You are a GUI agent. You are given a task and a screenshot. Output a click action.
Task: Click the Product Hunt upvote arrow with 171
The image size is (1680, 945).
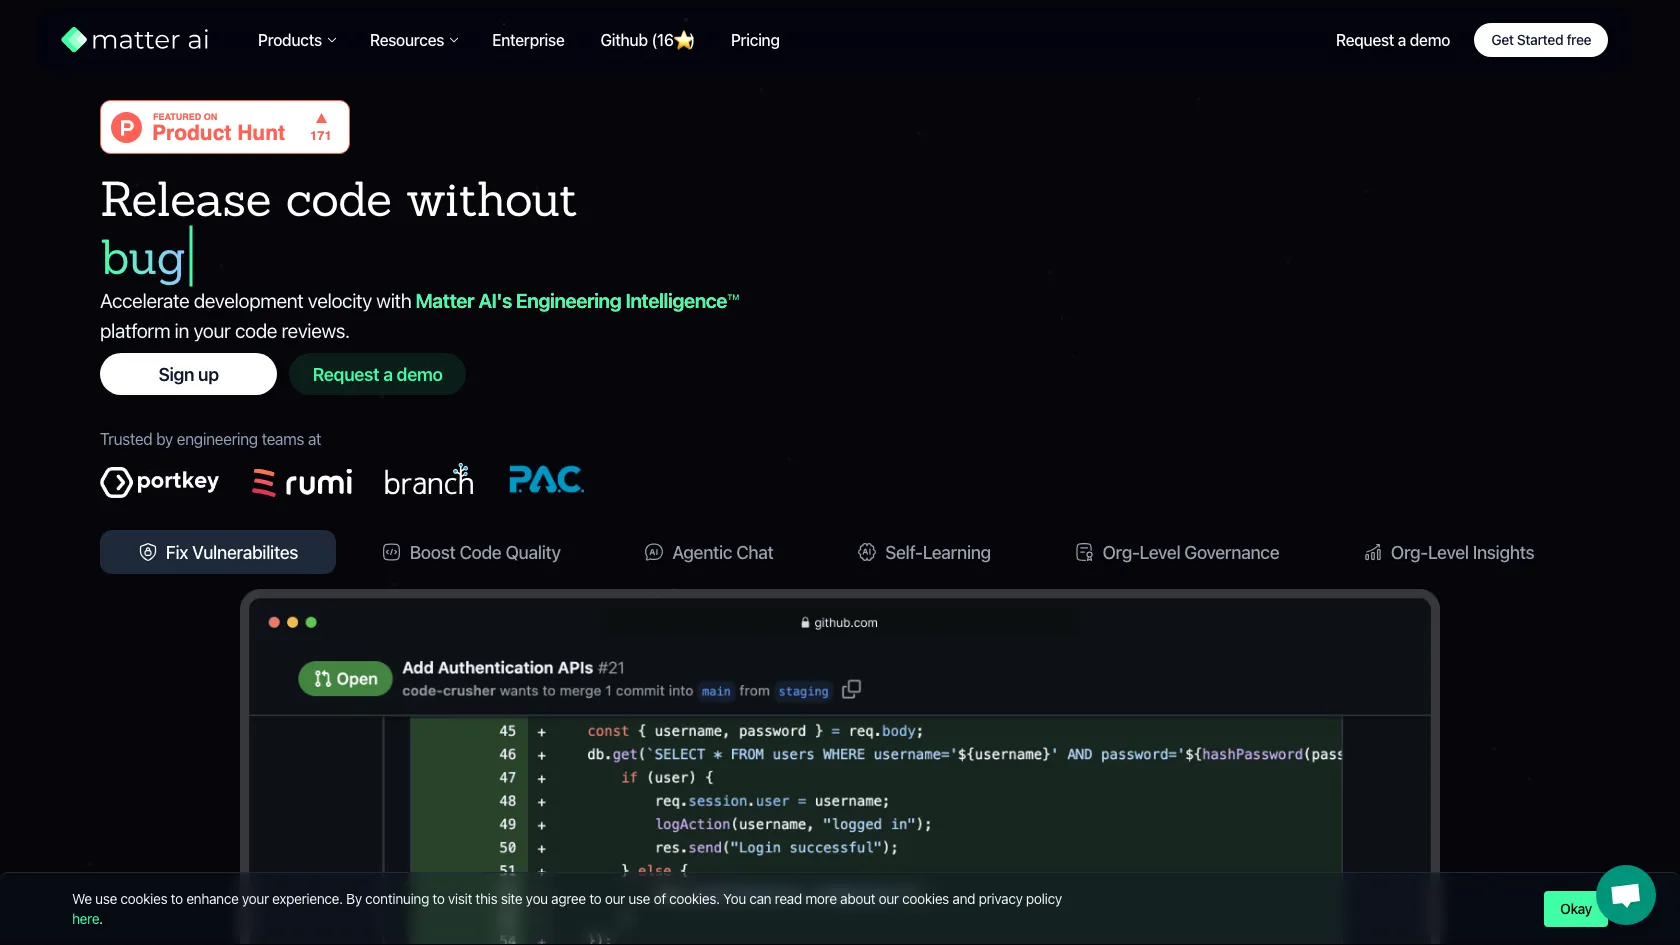click(x=321, y=127)
